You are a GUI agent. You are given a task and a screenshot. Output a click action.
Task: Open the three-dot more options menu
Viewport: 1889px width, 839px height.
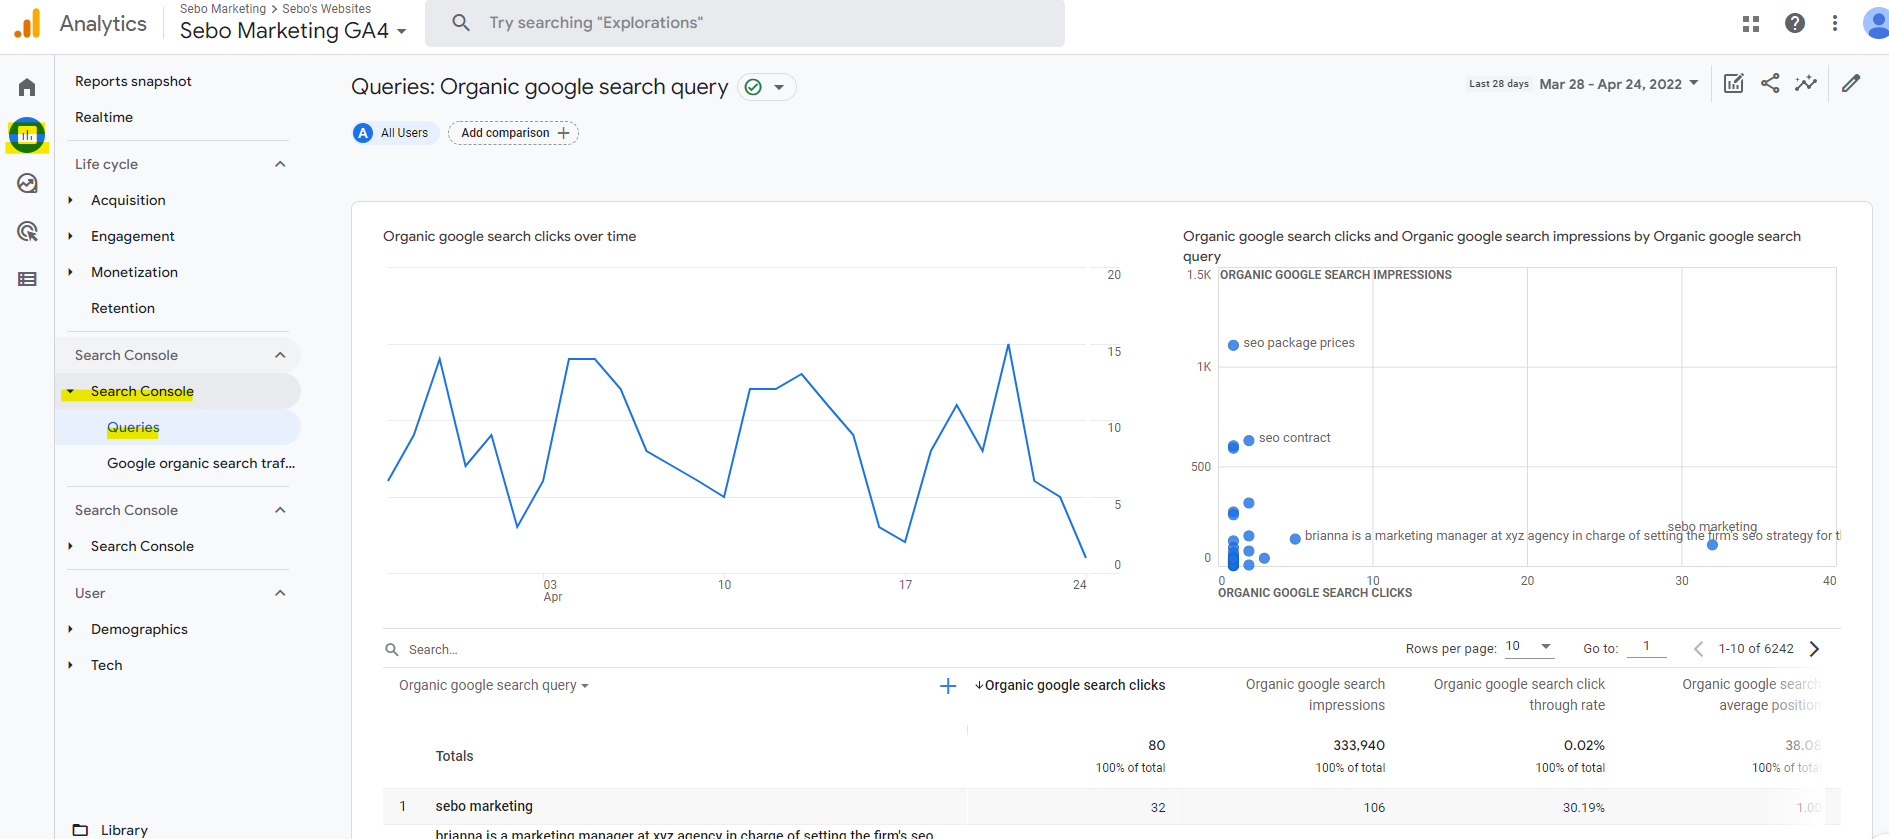click(1835, 23)
